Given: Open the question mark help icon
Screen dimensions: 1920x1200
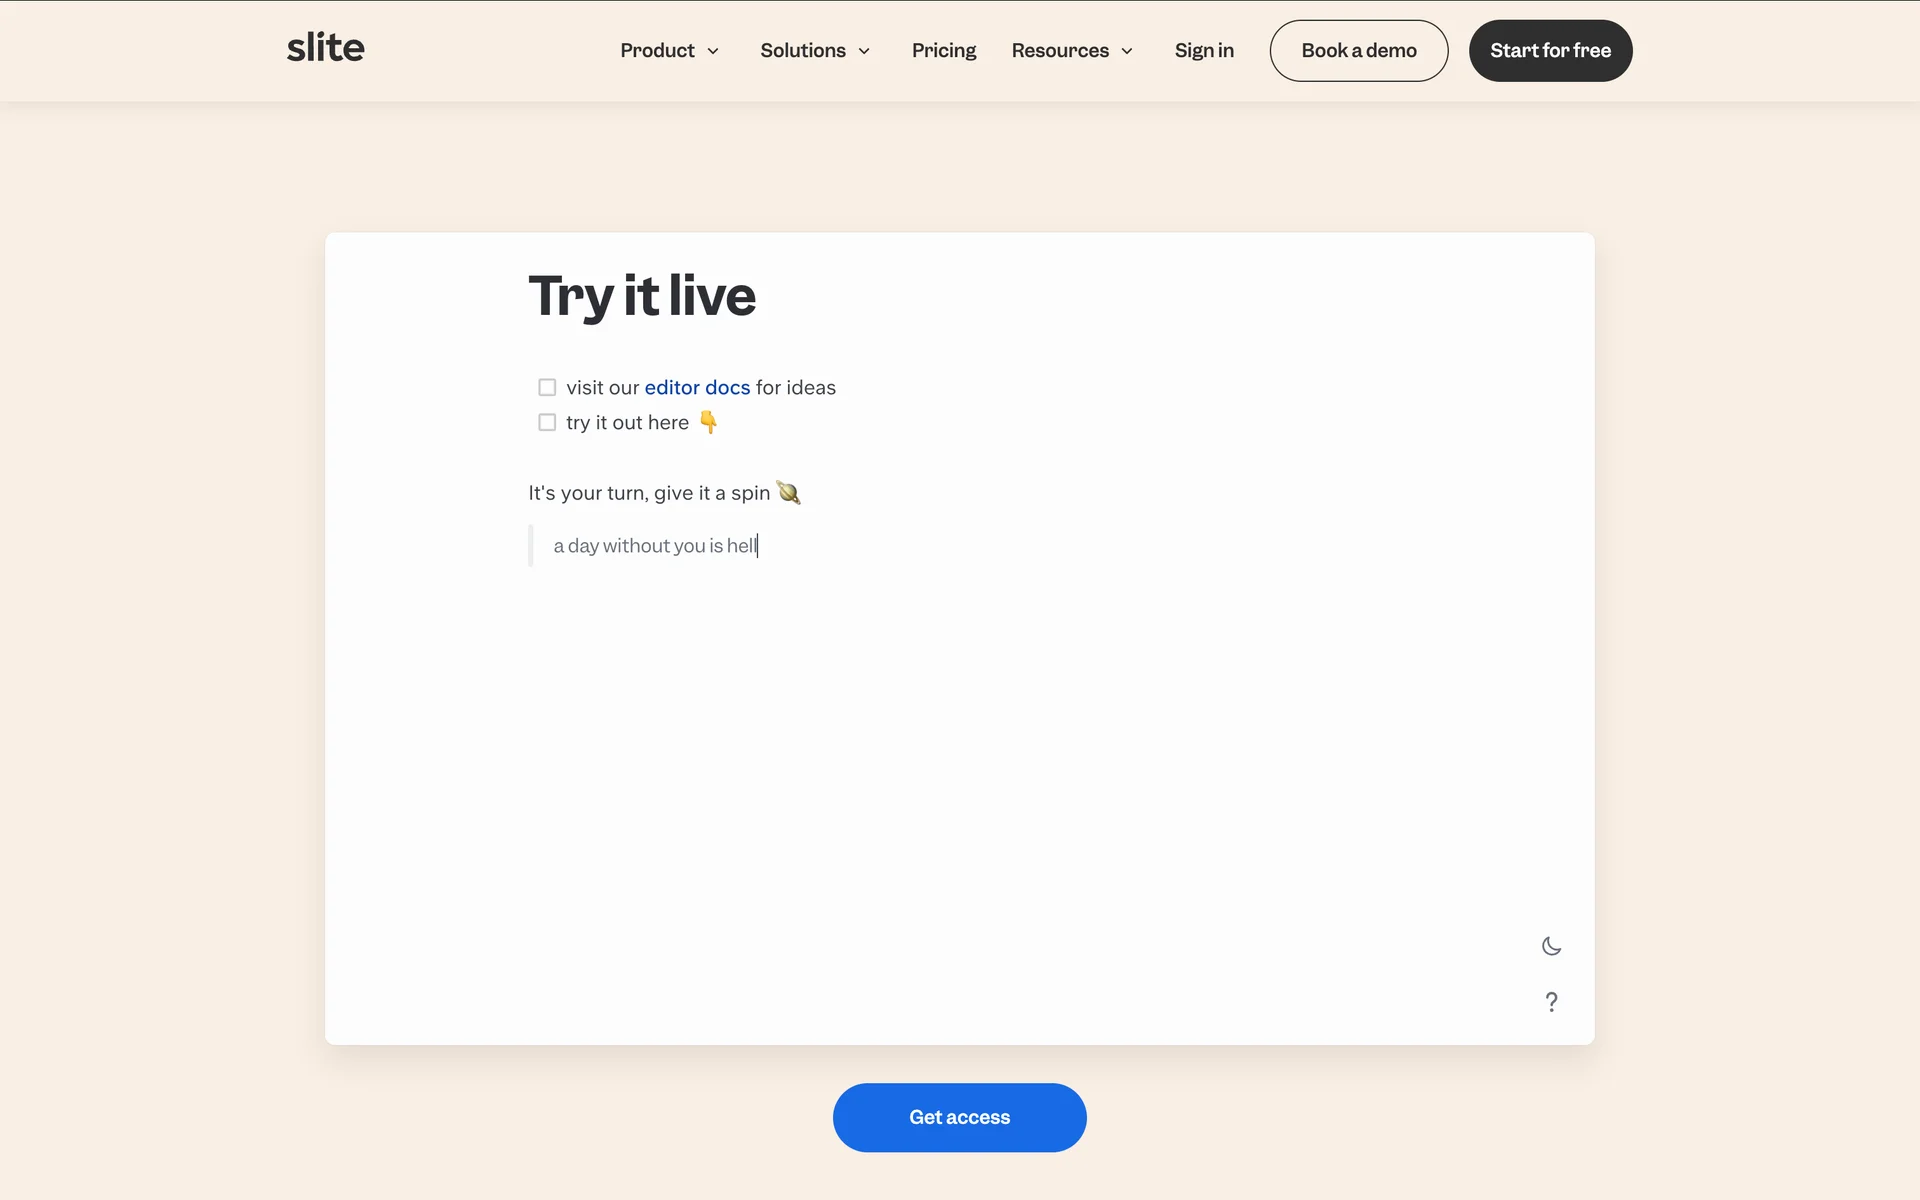Looking at the screenshot, I should [1551, 1002].
